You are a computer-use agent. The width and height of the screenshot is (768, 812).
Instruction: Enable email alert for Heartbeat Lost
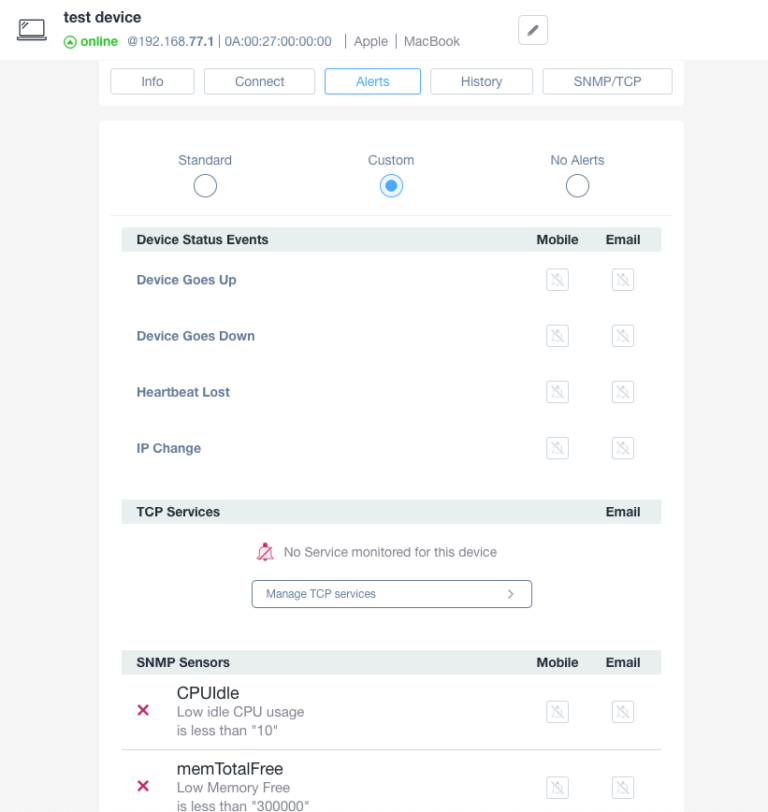(623, 392)
